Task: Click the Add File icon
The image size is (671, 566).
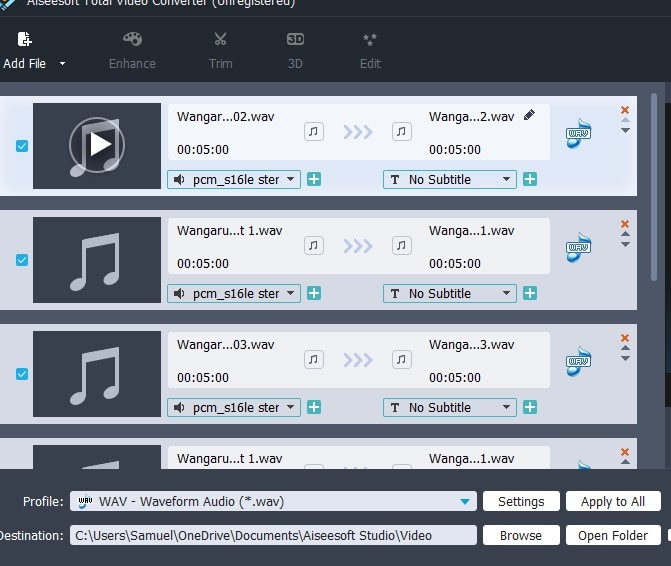Action: (x=24, y=39)
